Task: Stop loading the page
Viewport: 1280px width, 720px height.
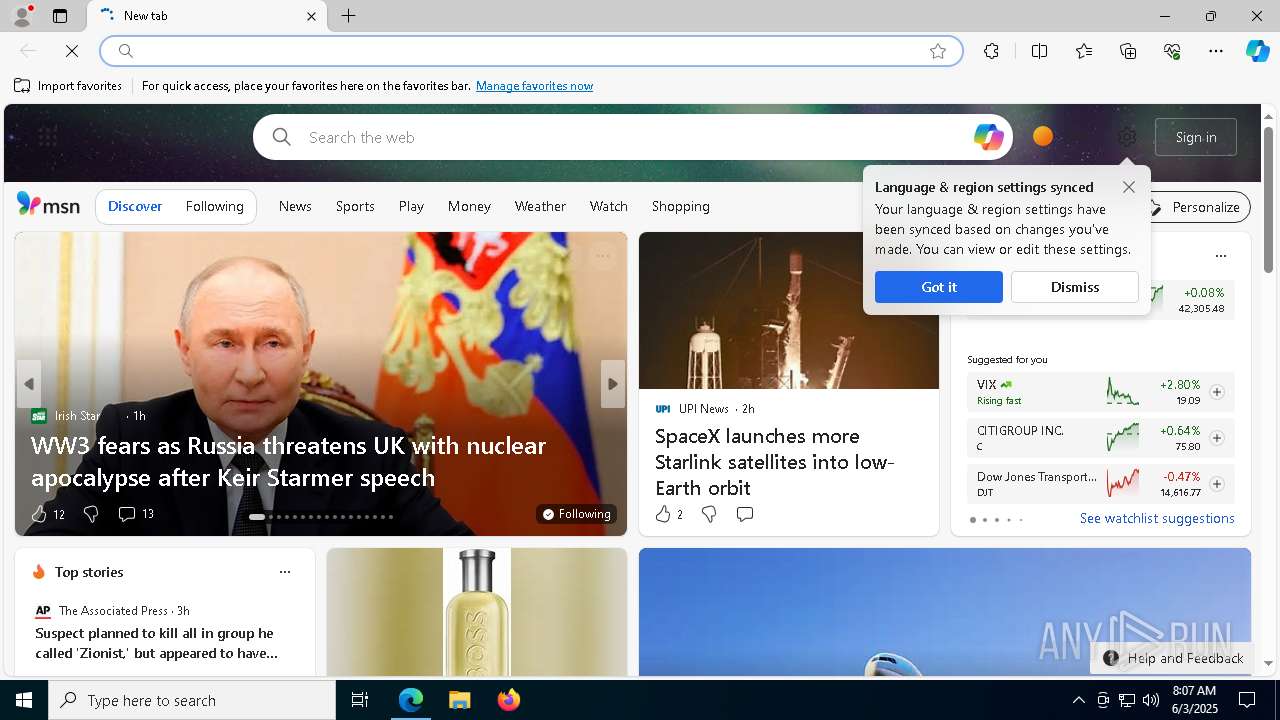Action: [x=72, y=51]
